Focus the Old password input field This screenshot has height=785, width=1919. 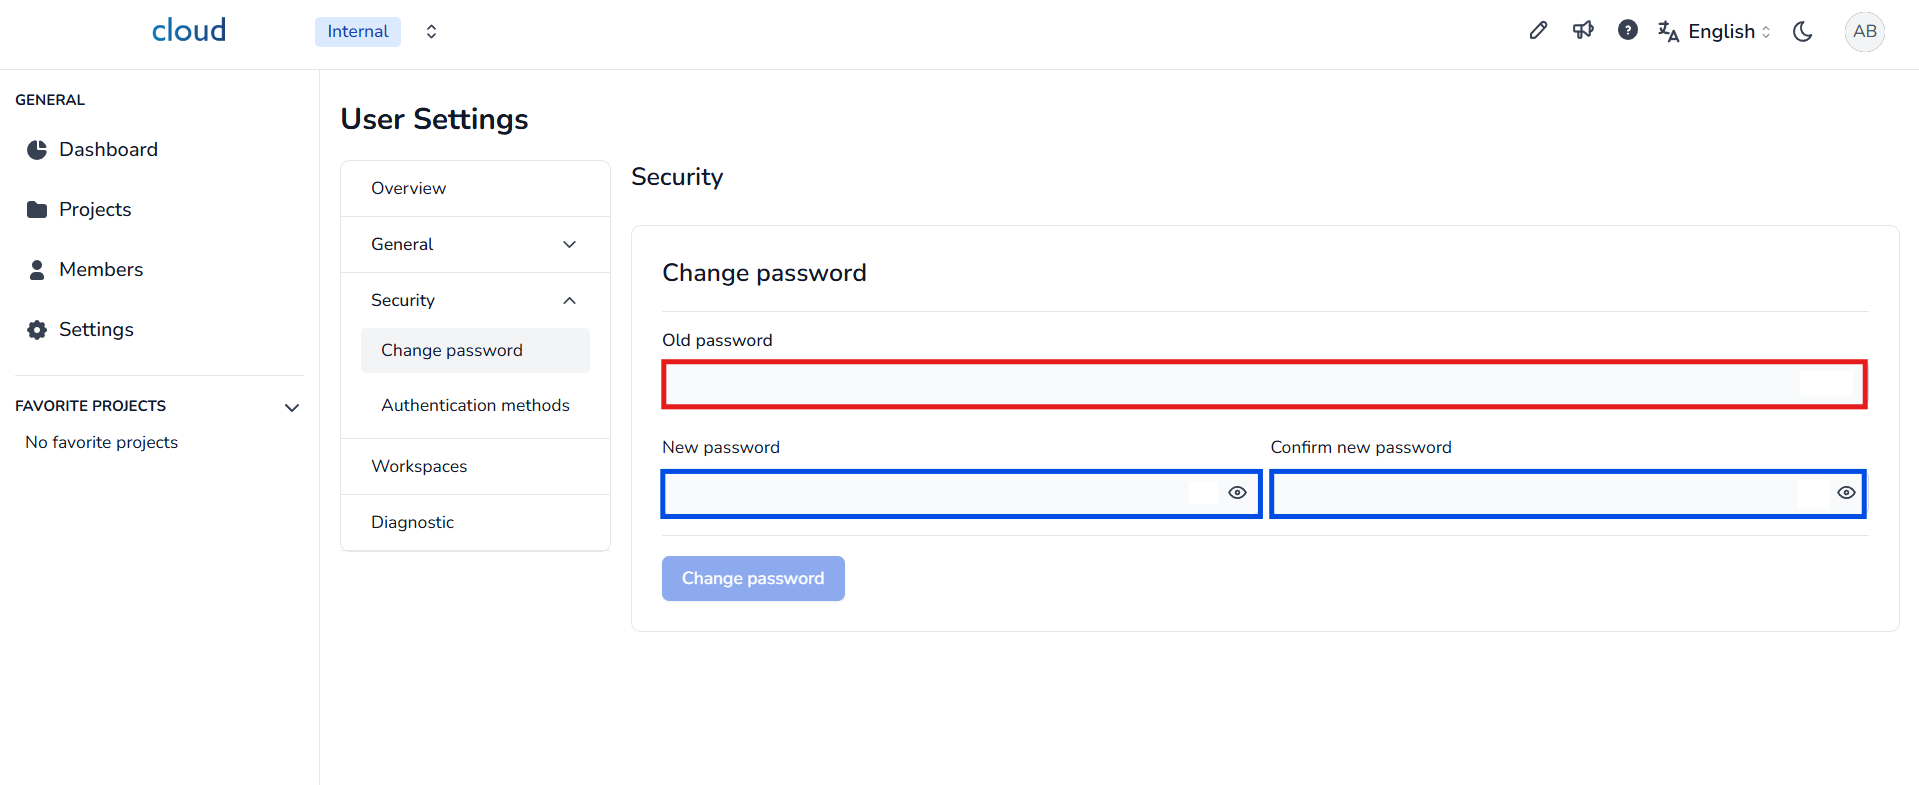pyautogui.click(x=1230, y=385)
